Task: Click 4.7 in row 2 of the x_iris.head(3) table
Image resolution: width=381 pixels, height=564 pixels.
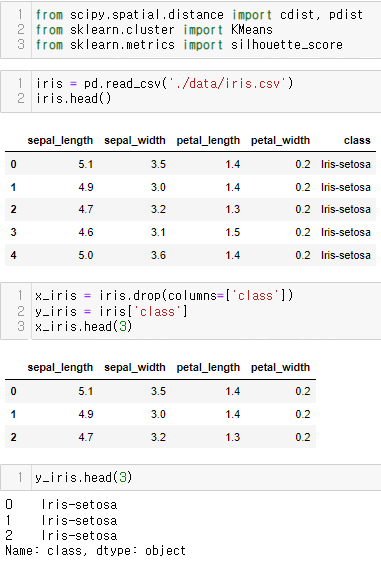Action: point(86,437)
